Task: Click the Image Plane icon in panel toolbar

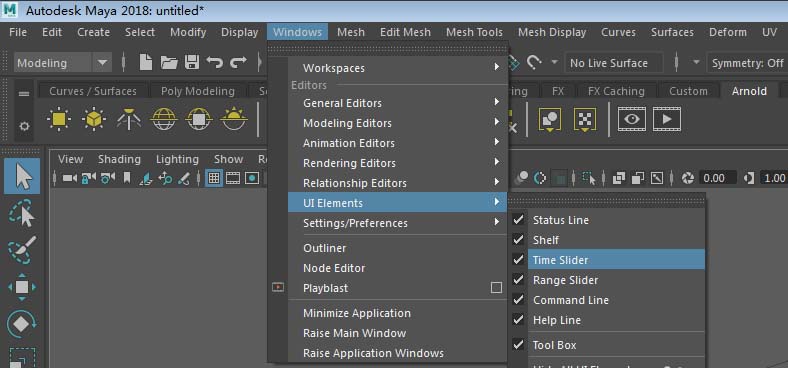Action: (x=146, y=178)
